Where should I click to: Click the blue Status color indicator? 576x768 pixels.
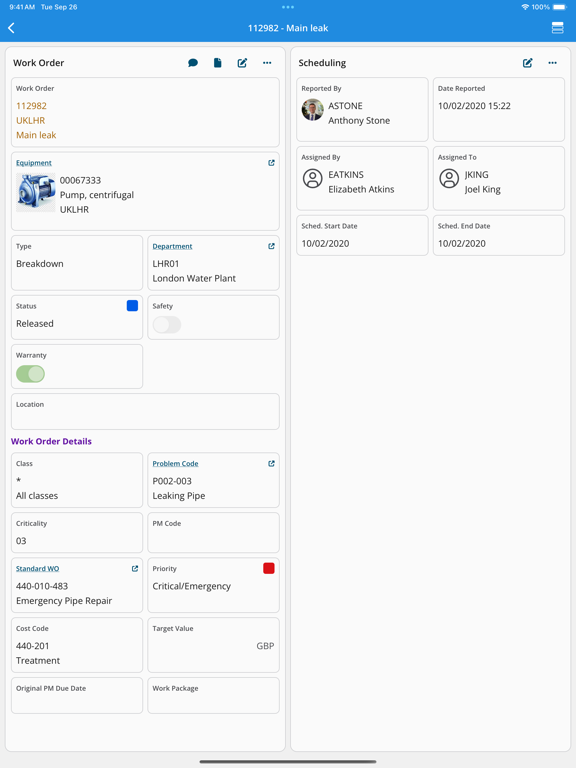coord(132,306)
